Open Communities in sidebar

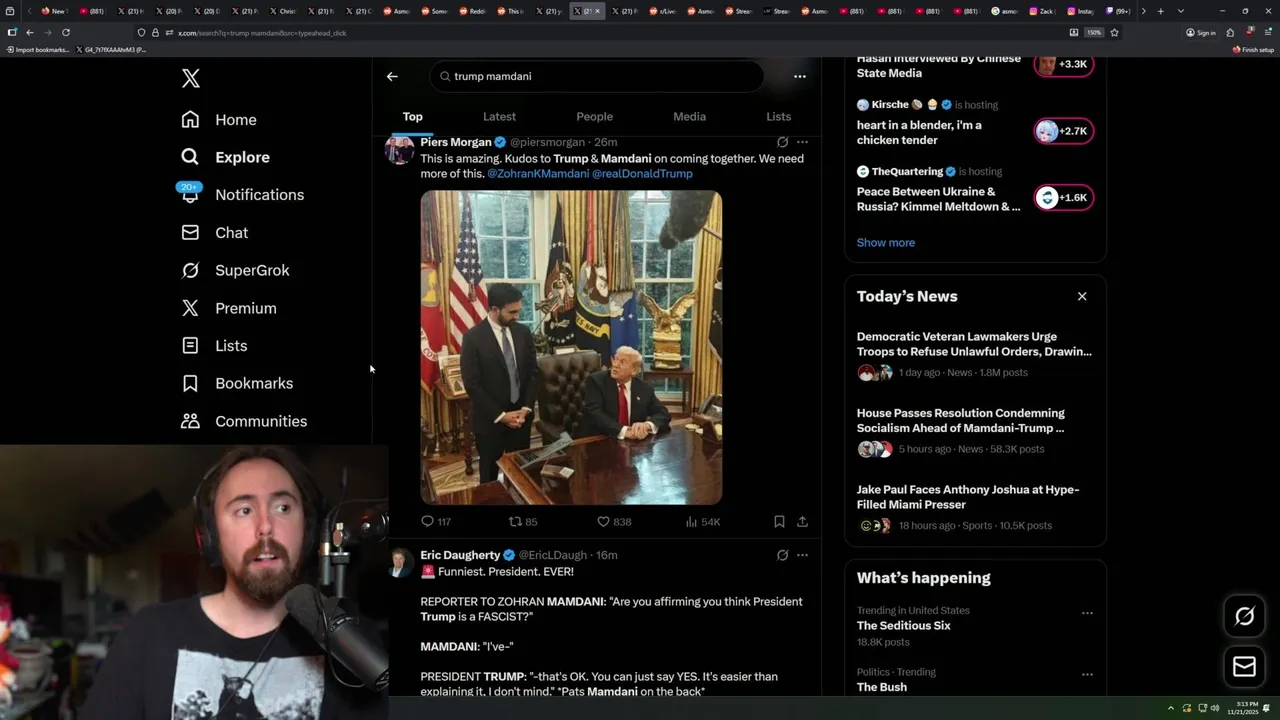(x=244, y=421)
